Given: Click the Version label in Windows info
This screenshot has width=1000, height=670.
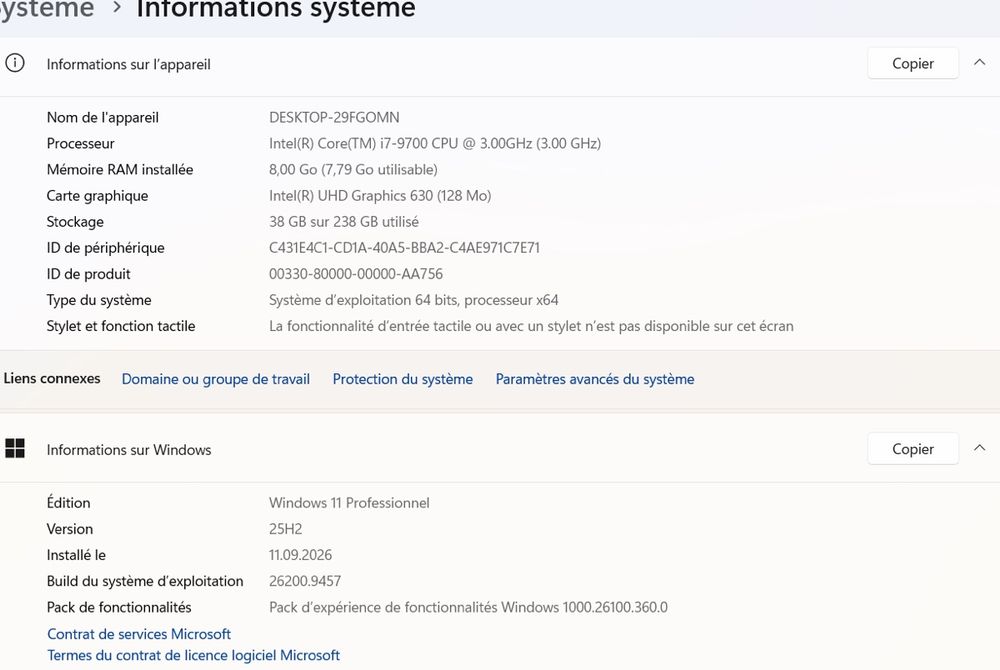Looking at the screenshot, I should [x=70, y=529].
